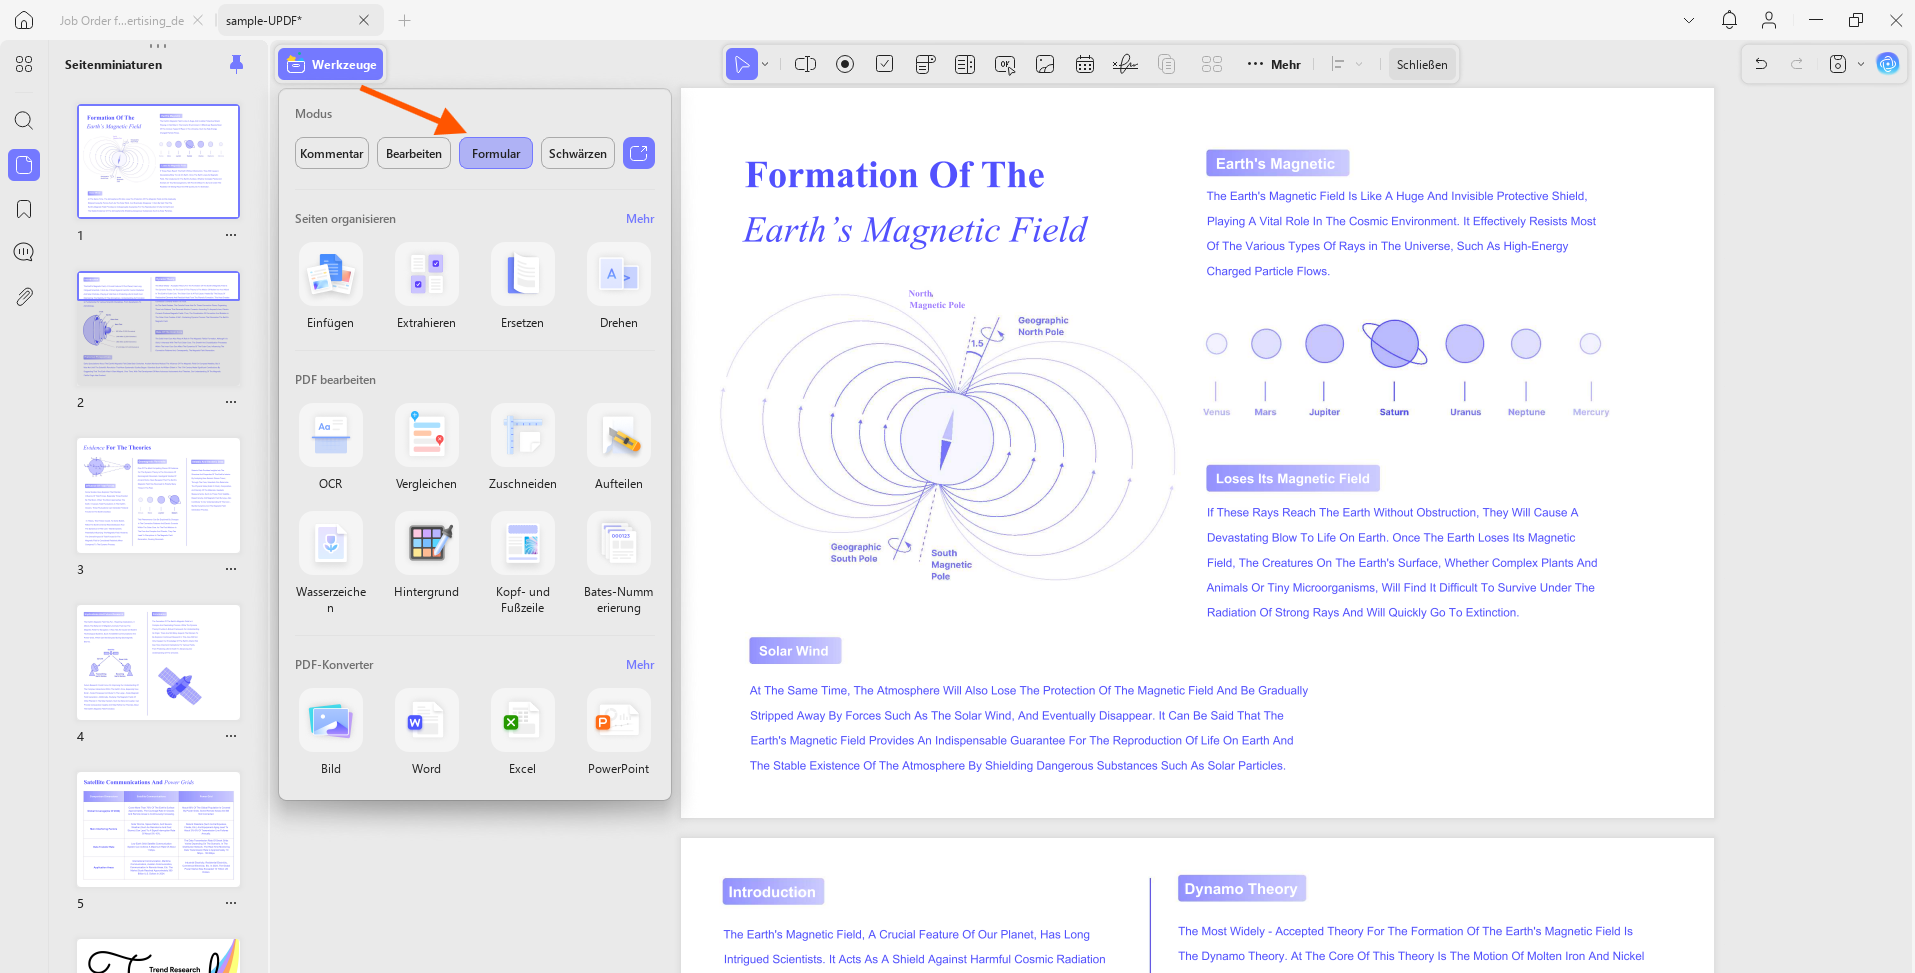Click the share/export icon beside Schwärzen
The image size is (1915, 973).
(639, 153)
